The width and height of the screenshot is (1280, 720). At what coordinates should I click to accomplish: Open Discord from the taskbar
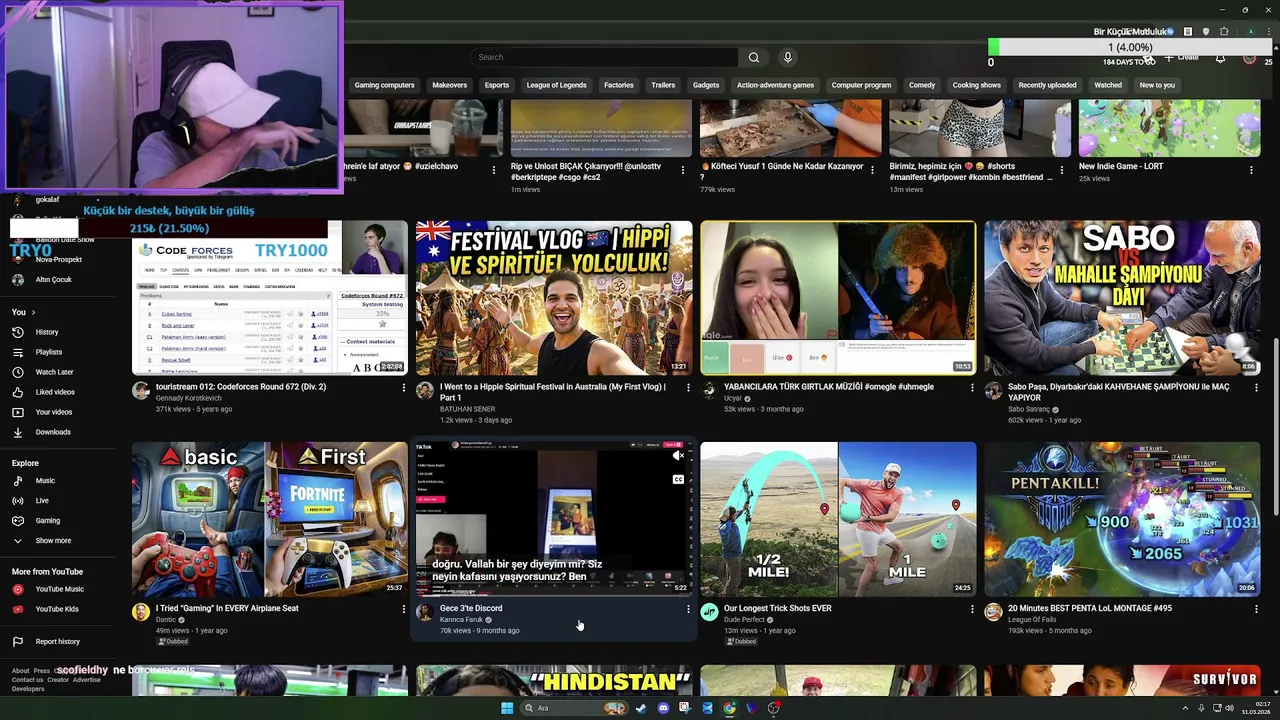pos(663,708)
